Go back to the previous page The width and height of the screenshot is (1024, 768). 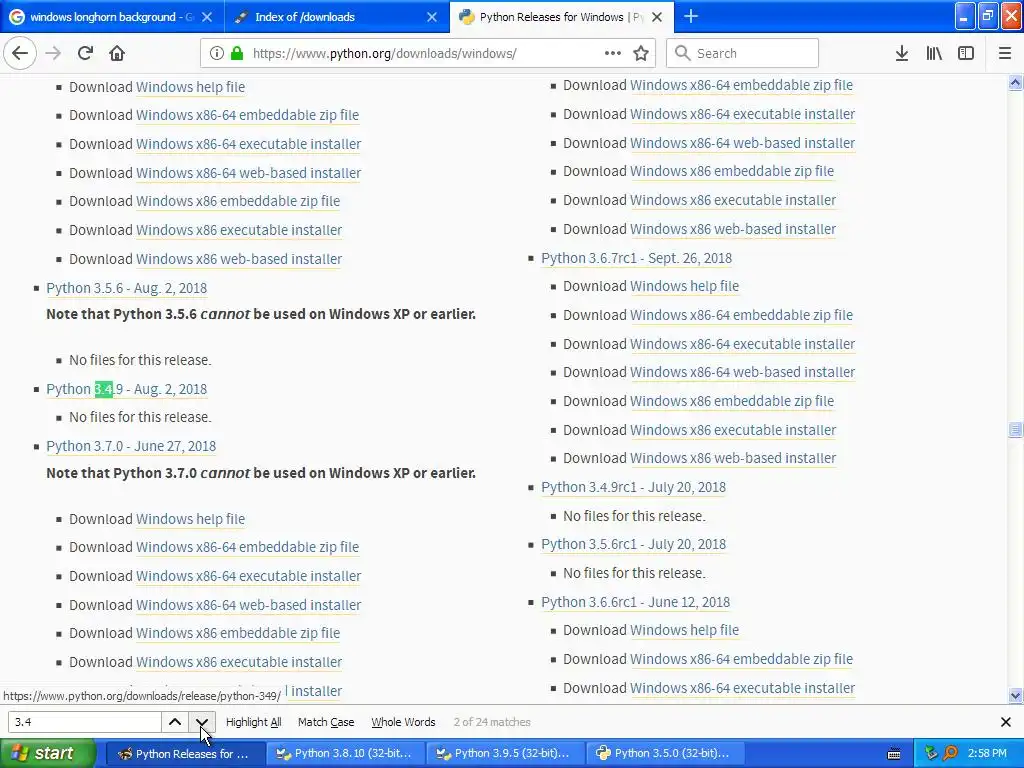[x=20, y=53]
